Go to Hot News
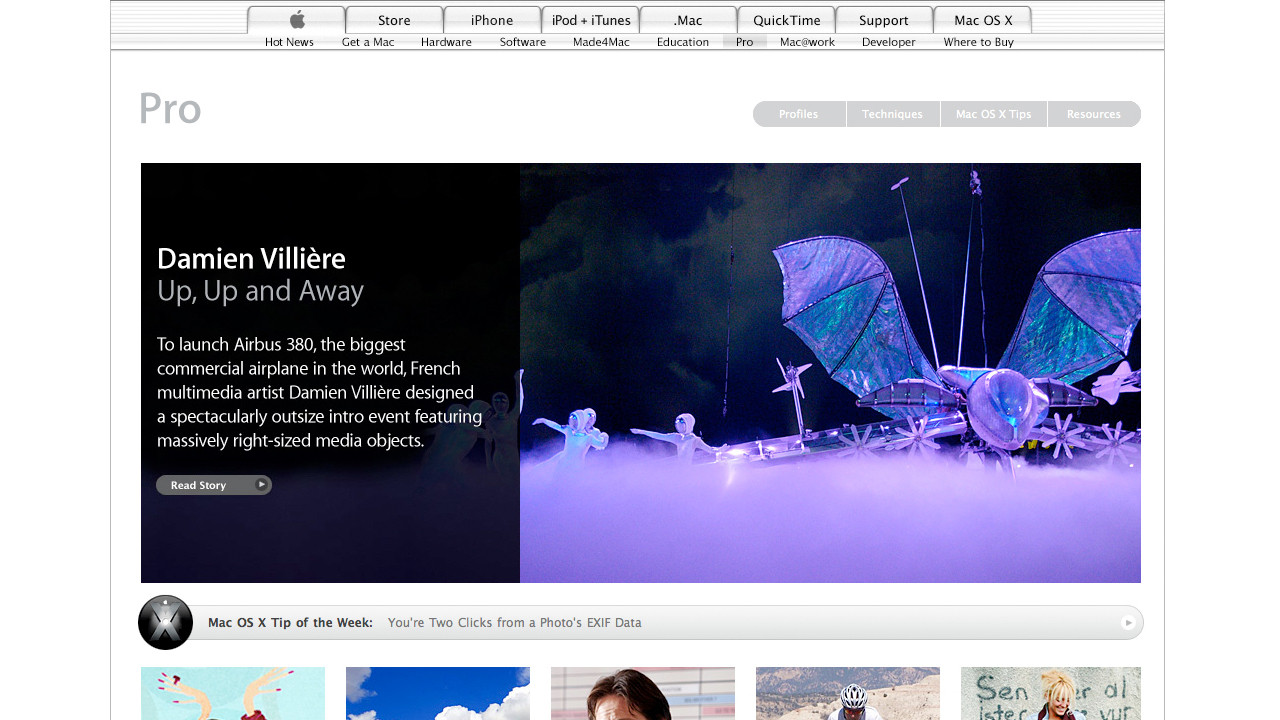 (x=289, y=42)
